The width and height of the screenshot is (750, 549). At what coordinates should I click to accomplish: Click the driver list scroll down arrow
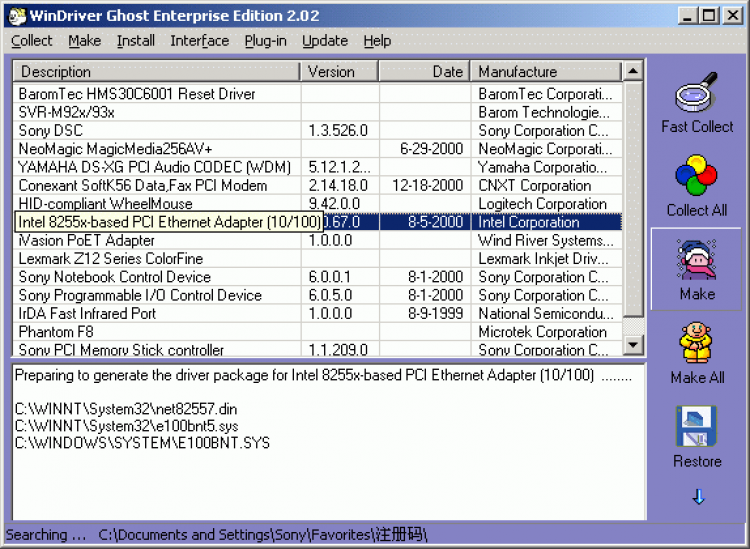(x=633, y=344)
